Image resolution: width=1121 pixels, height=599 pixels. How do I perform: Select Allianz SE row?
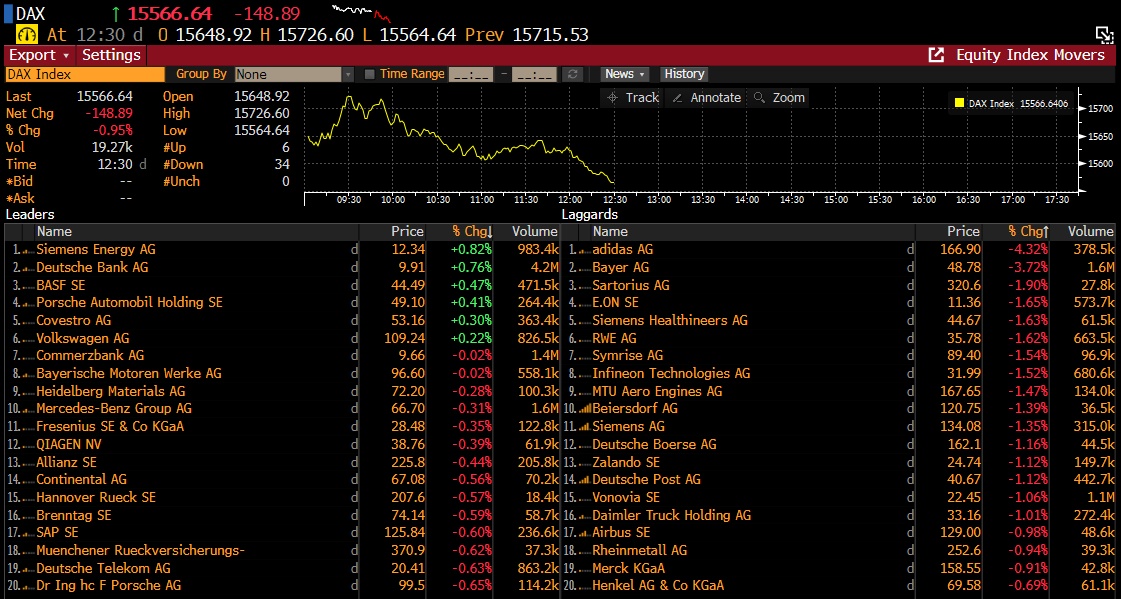click(x=282, y=462)
